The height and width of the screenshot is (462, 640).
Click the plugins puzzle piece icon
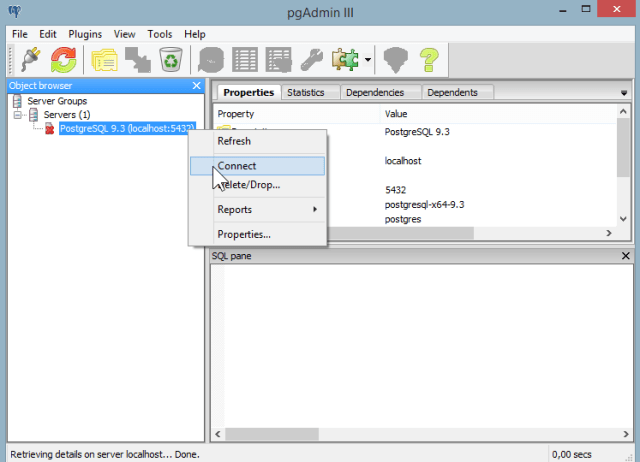[345, 60]
